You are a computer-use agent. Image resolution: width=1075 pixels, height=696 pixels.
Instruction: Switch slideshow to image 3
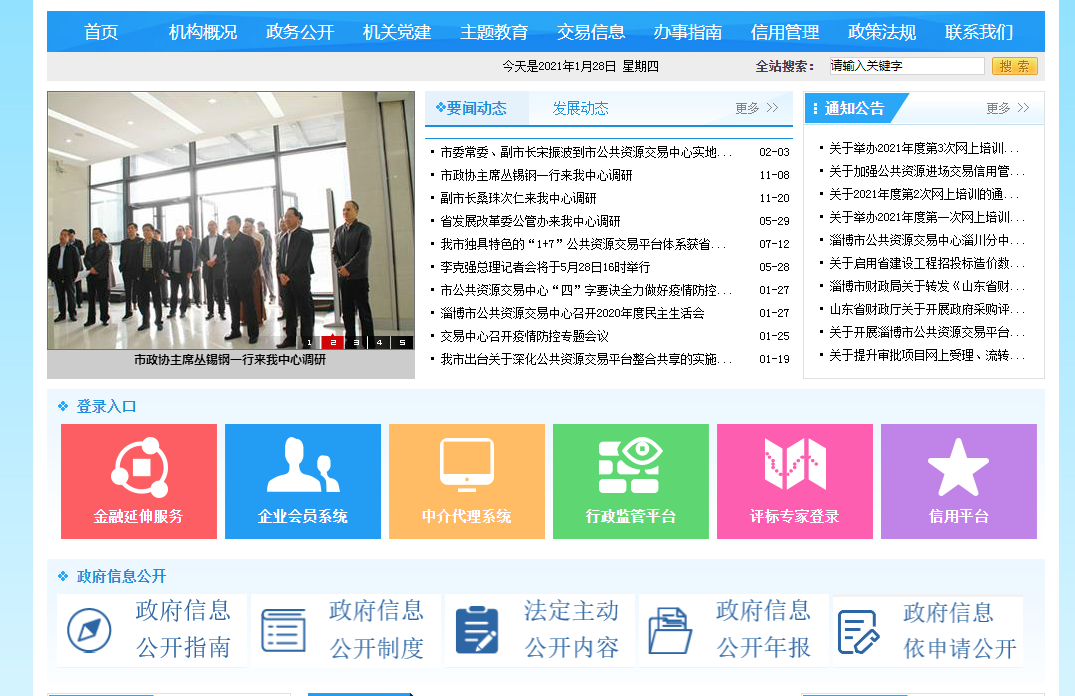pos(356,343)
